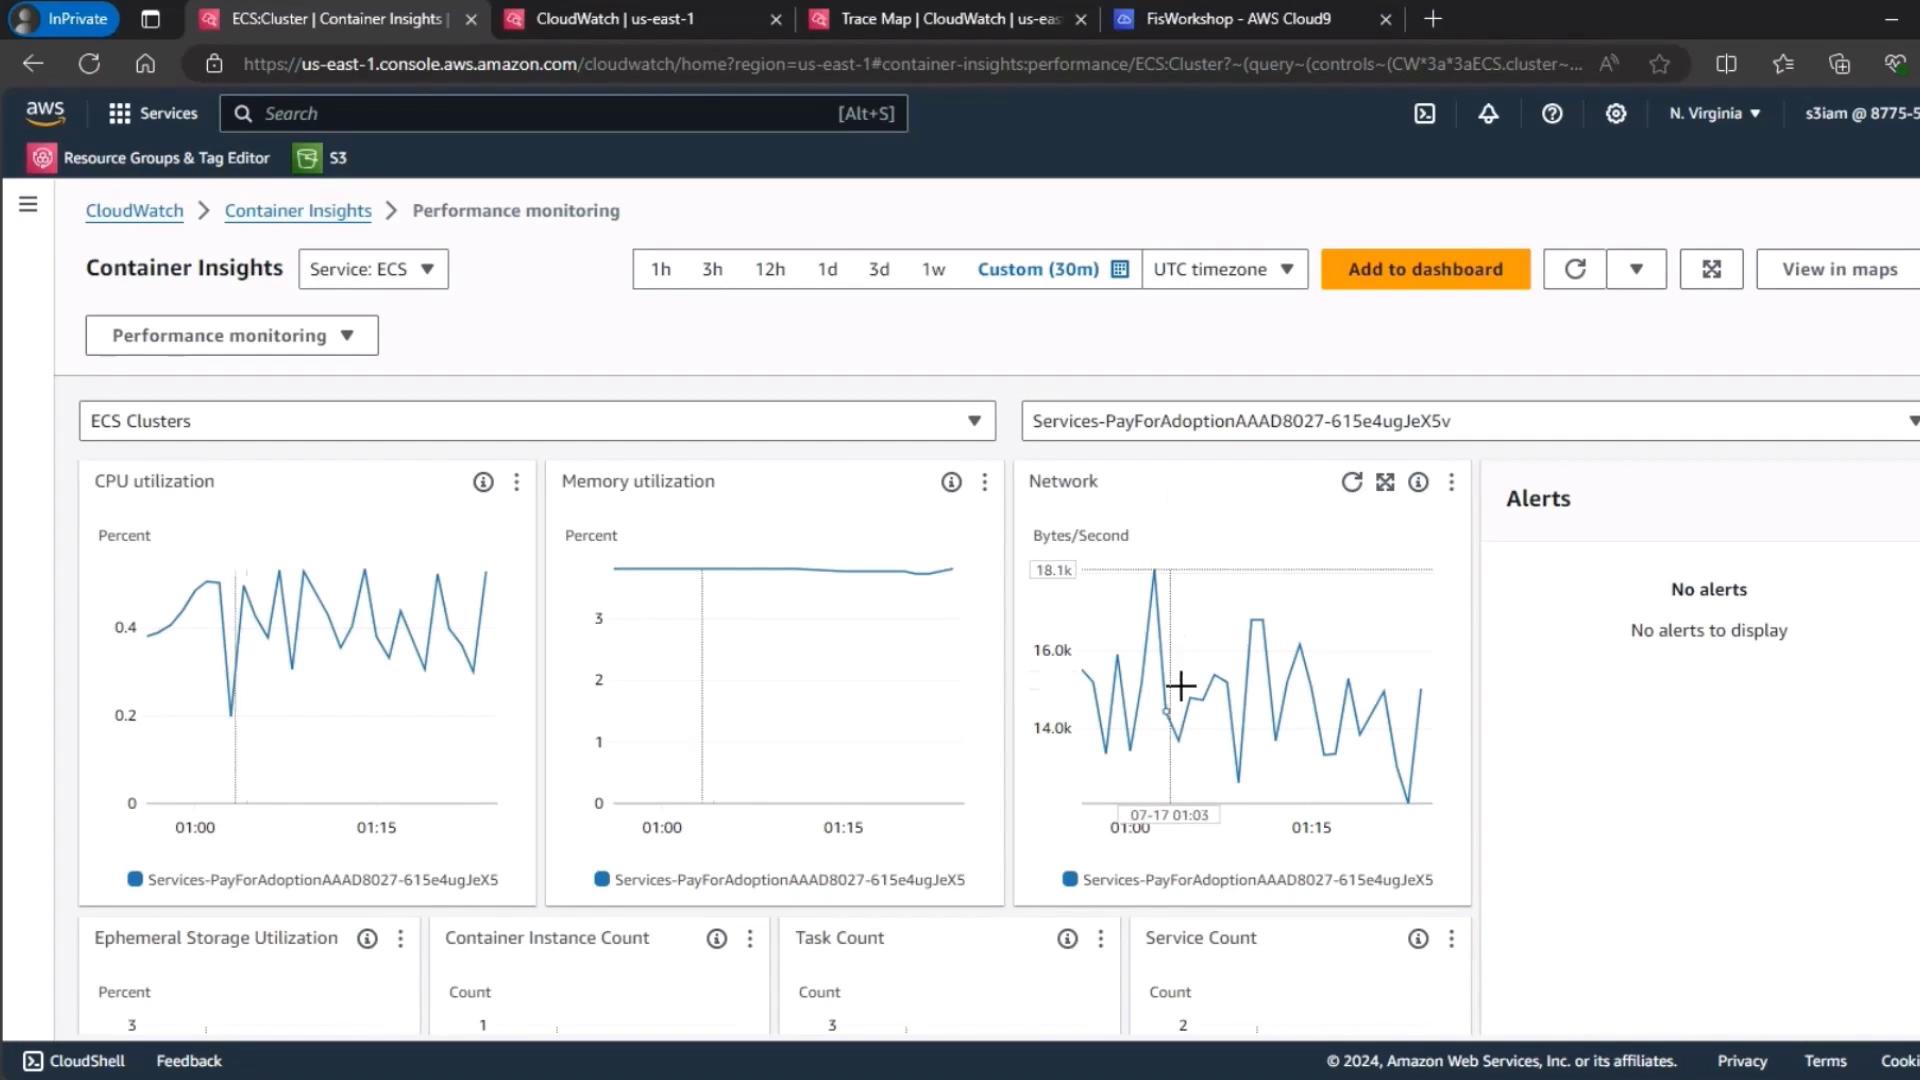Image resolution: width=1920 pixels, height=1080 pixels.
Task: Open the Performance monitoring dropdown
Action: pyautogui.click(x=232, y=335)
